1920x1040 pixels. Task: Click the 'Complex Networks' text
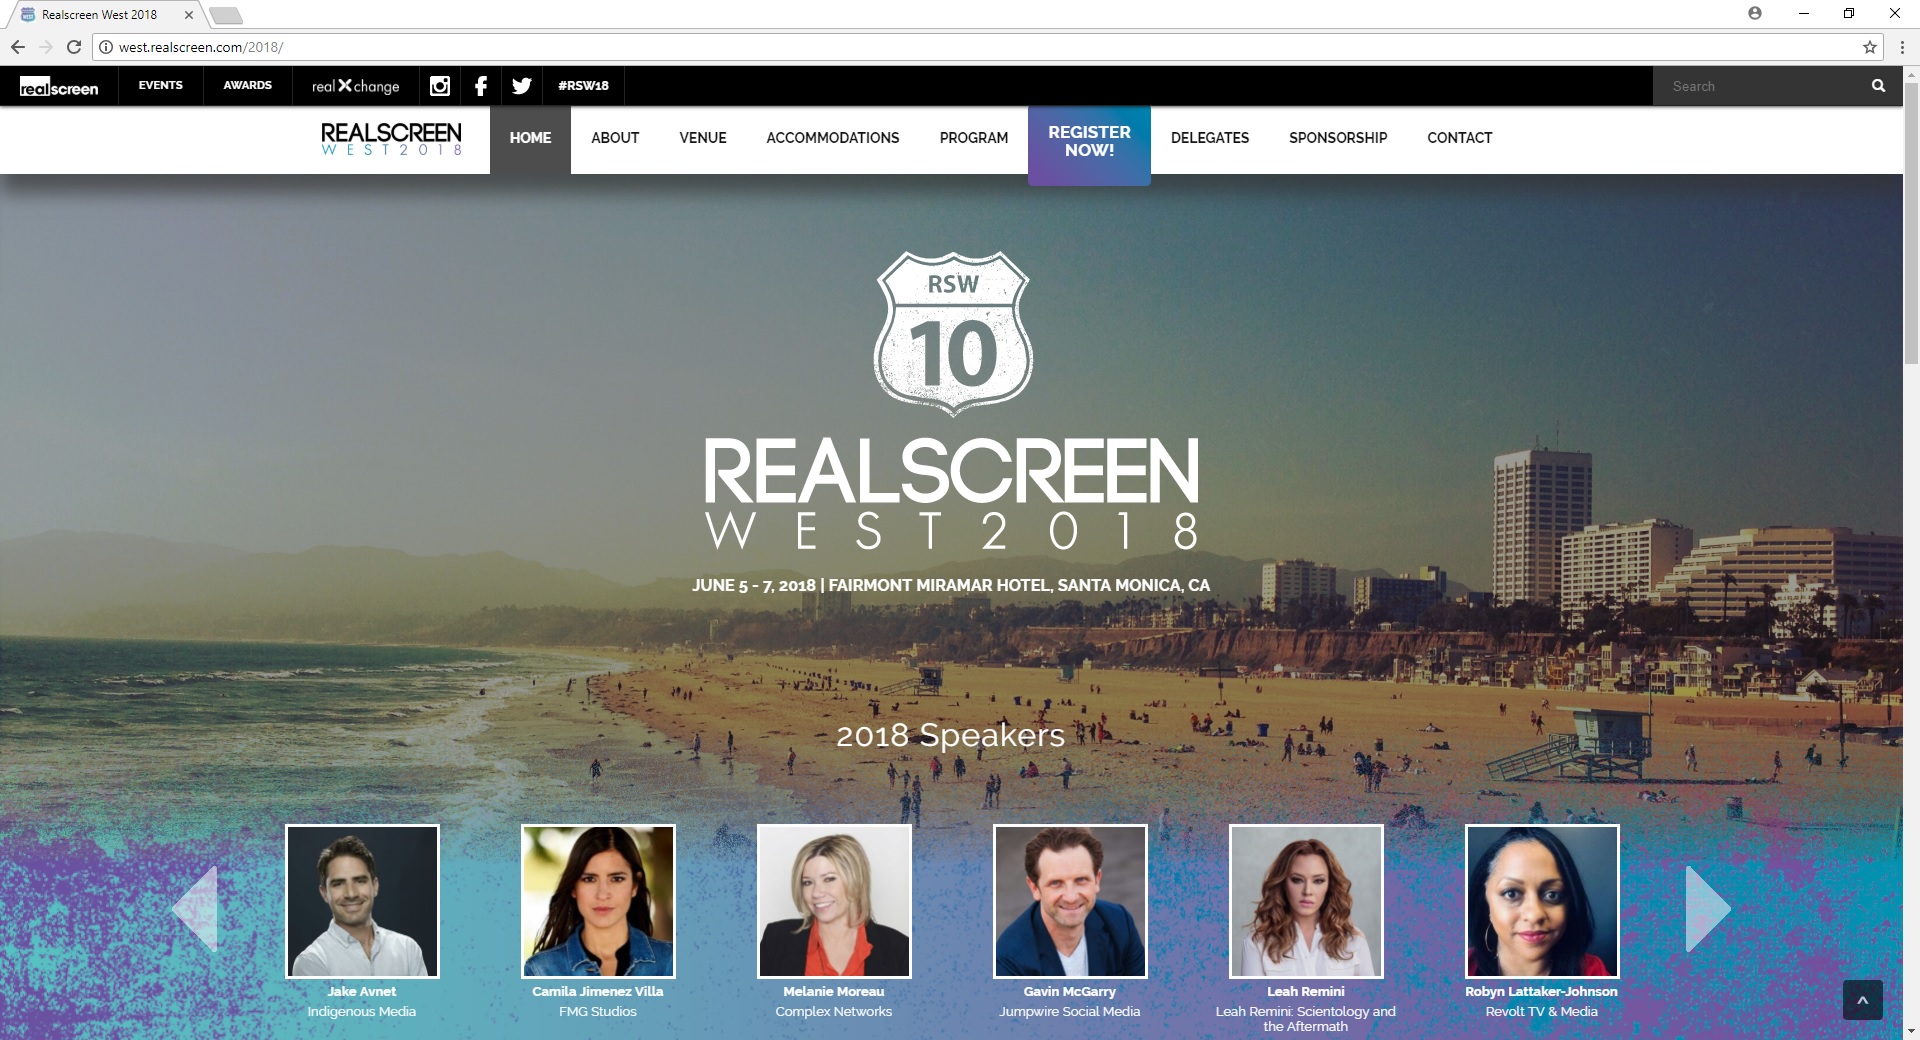[834, 1012]
